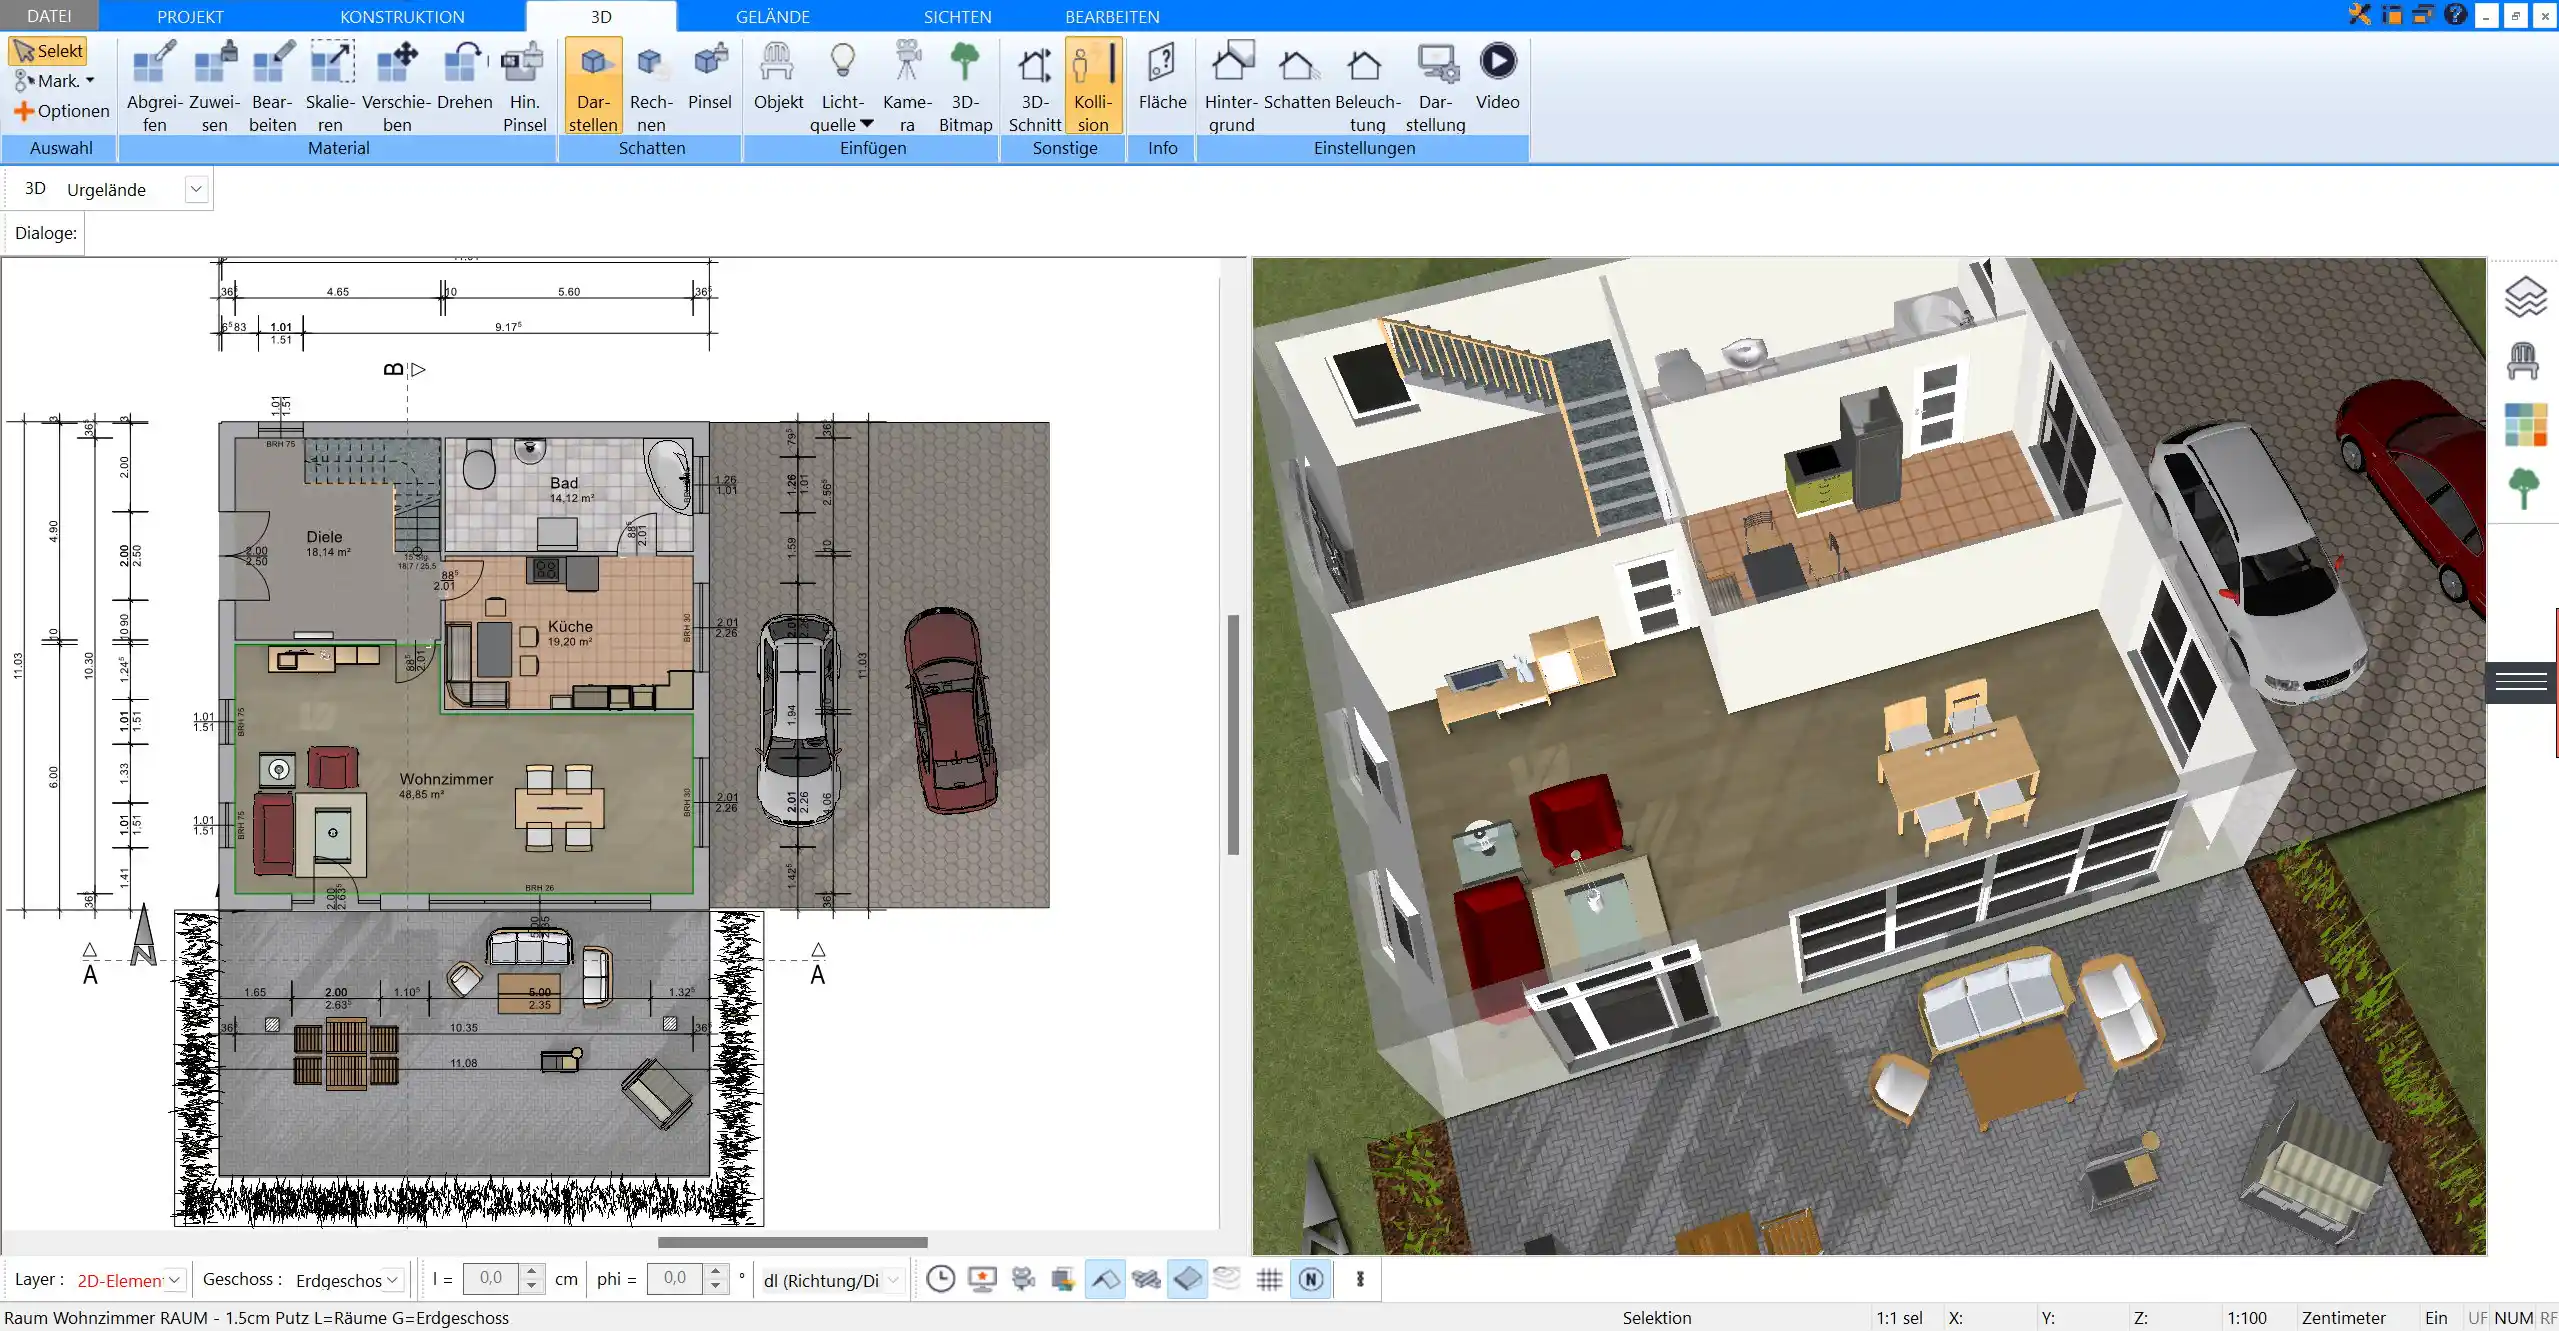Switch to the PROJEKT tab
Screen dimensions: 2559x1331
pos(190,17)
